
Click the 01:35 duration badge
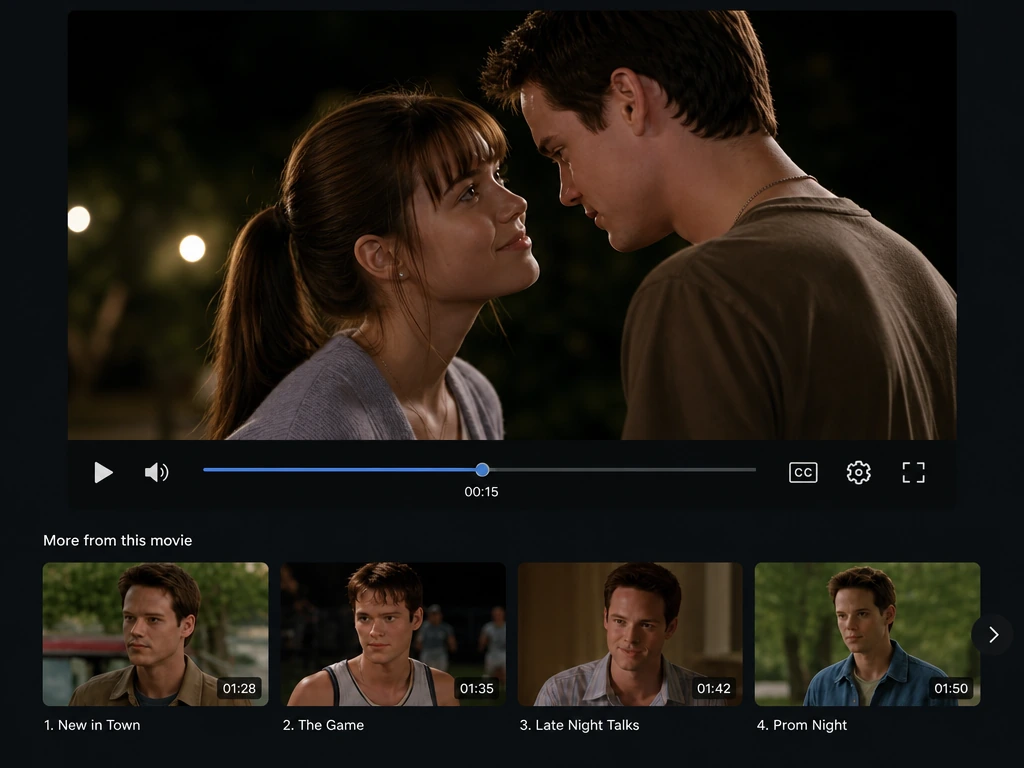477,688
